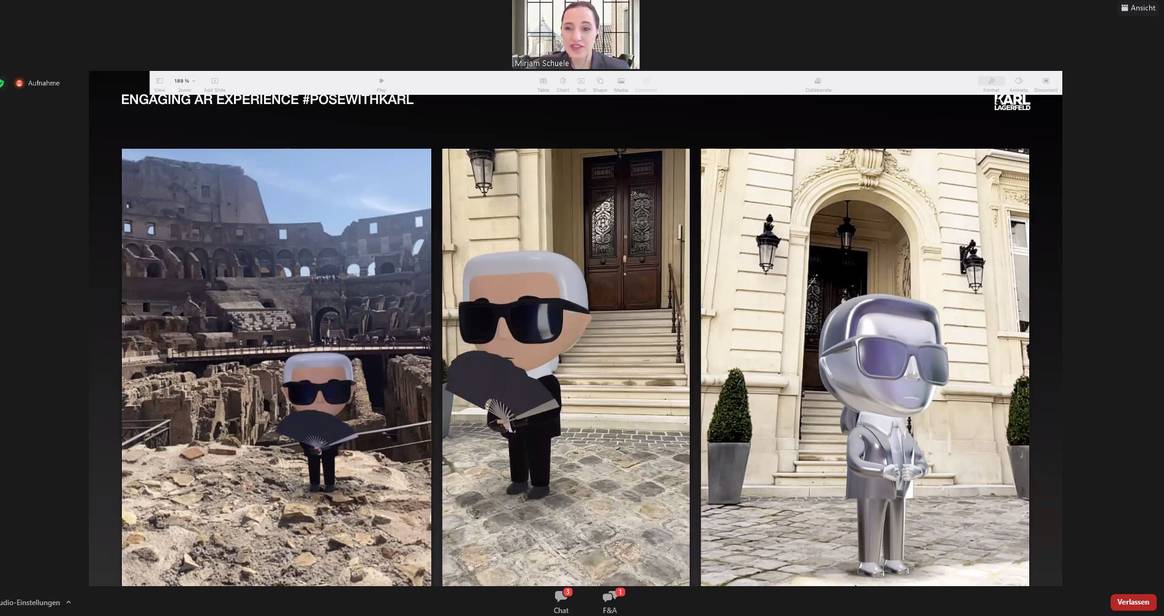Click the red Verlassen button
This screenshot has height=616, width=1164.
[x=1134, y=602]
